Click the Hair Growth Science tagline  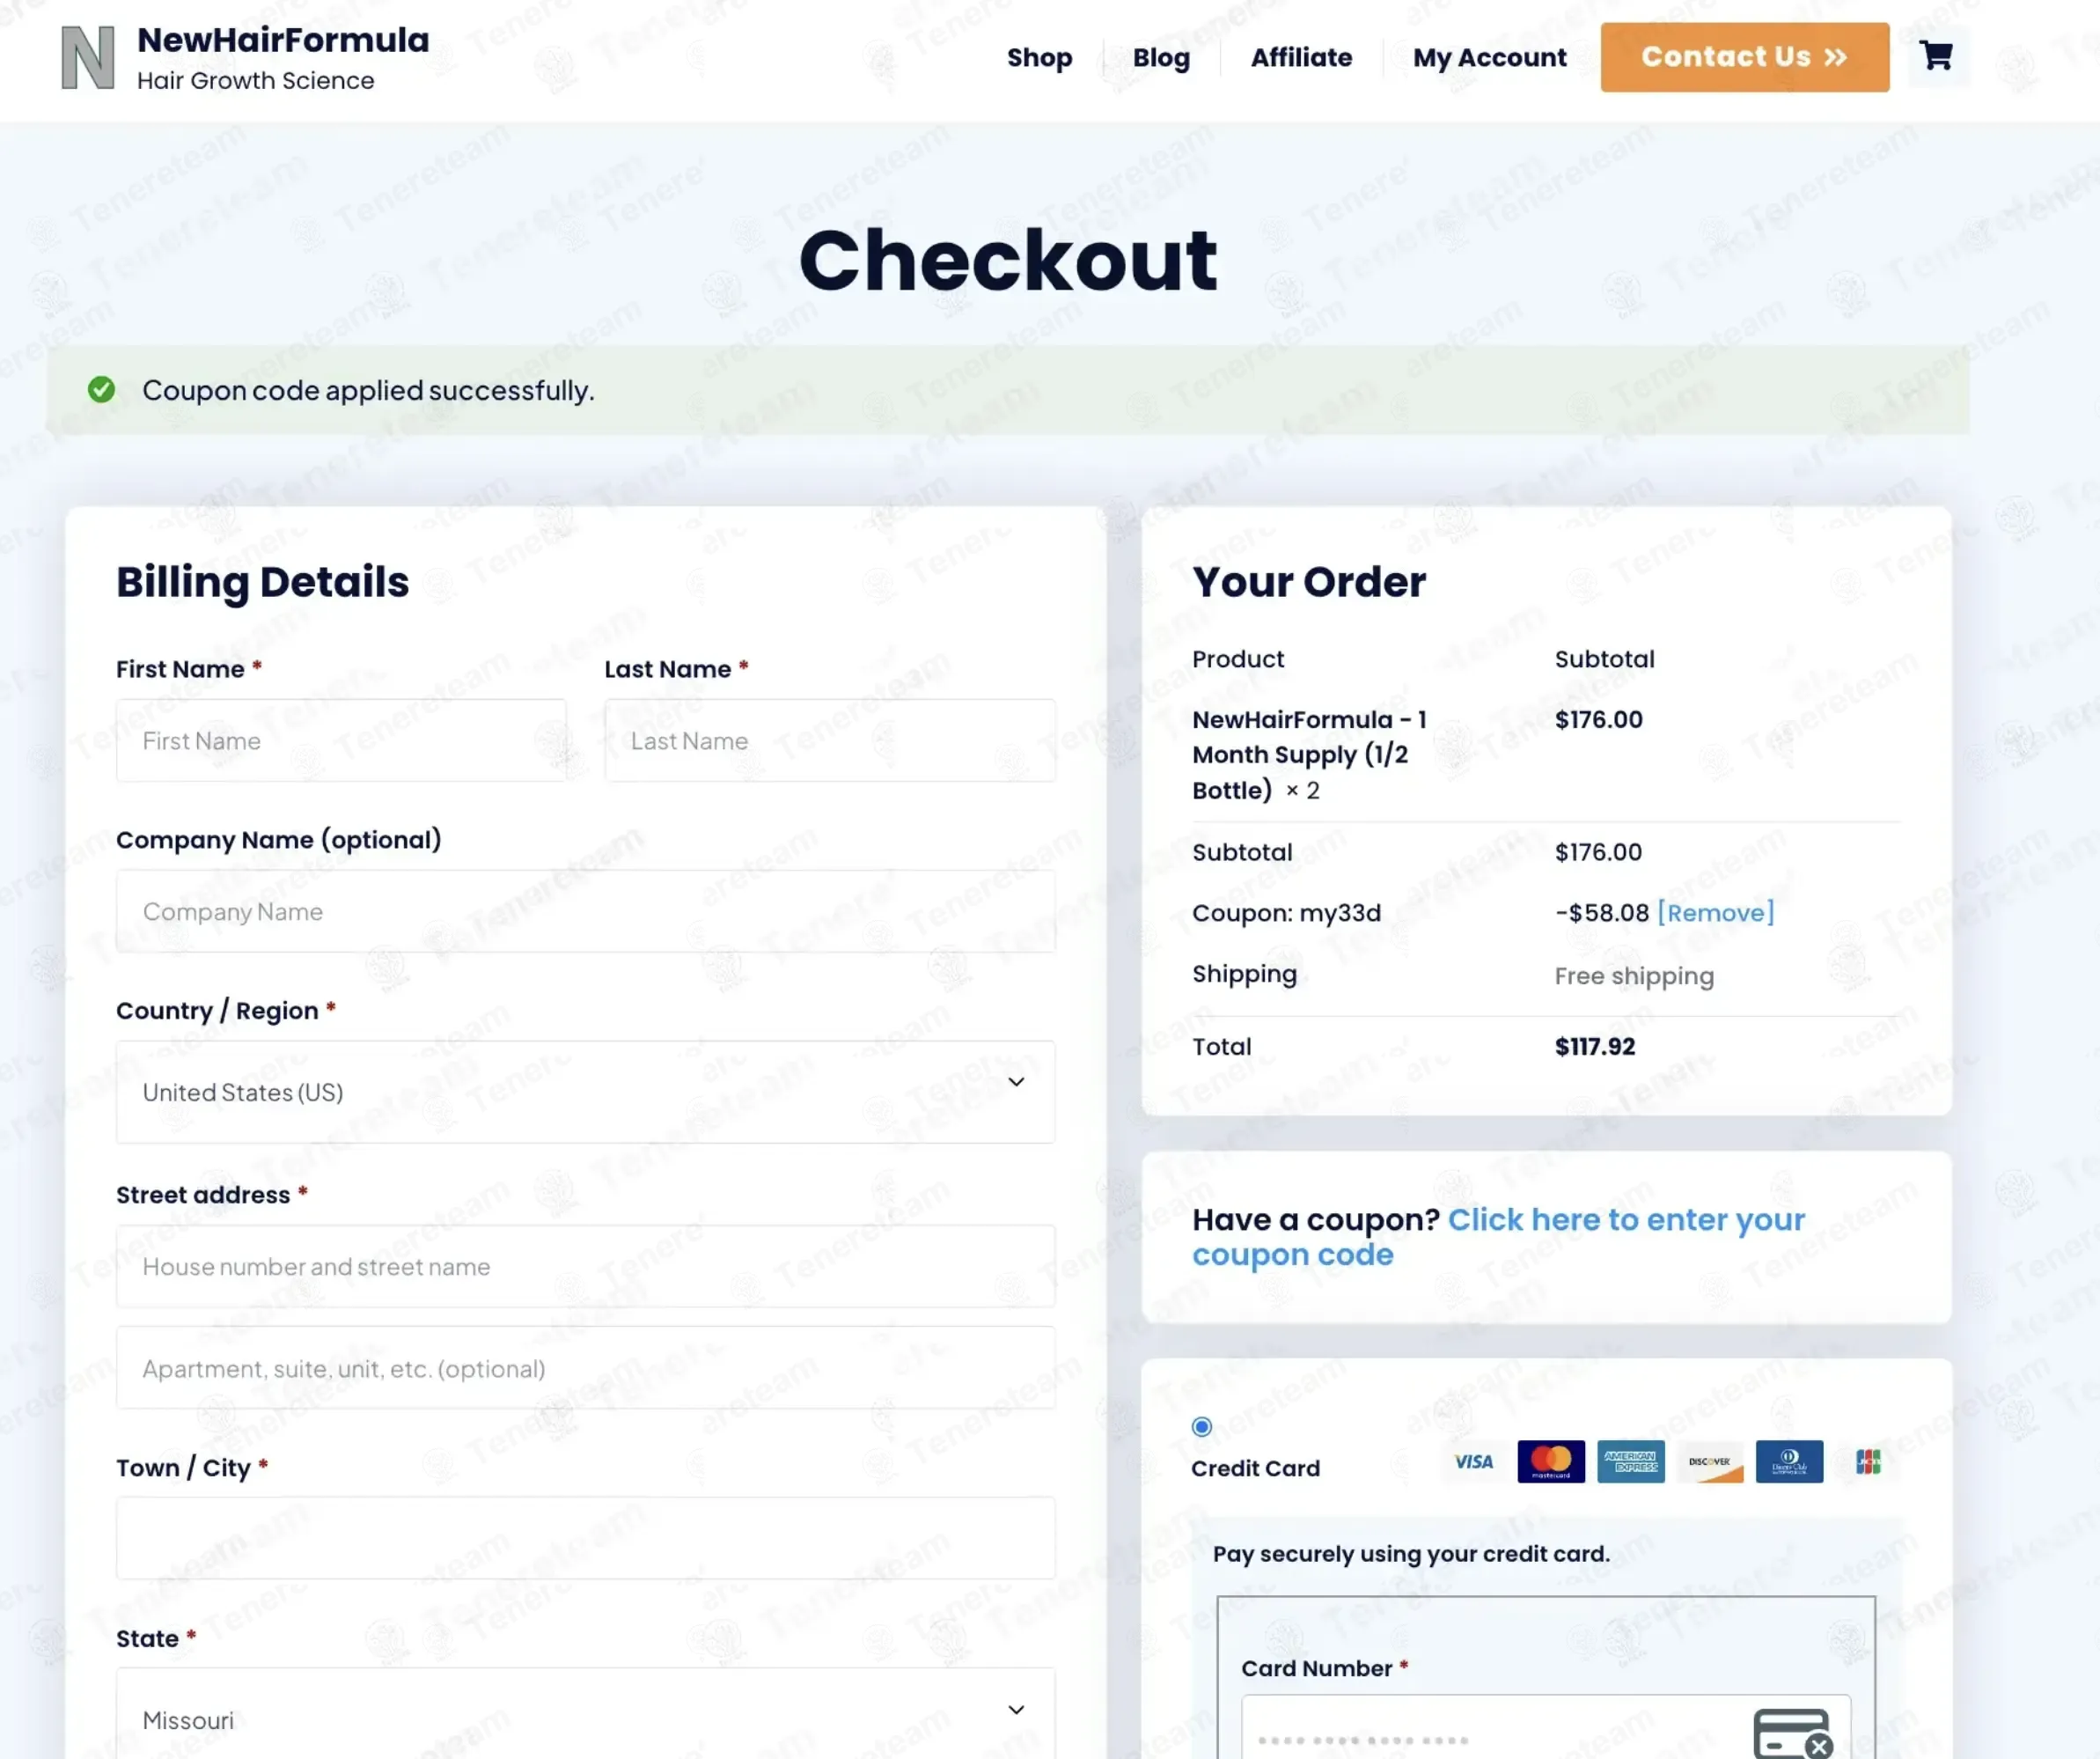(255, 80)
